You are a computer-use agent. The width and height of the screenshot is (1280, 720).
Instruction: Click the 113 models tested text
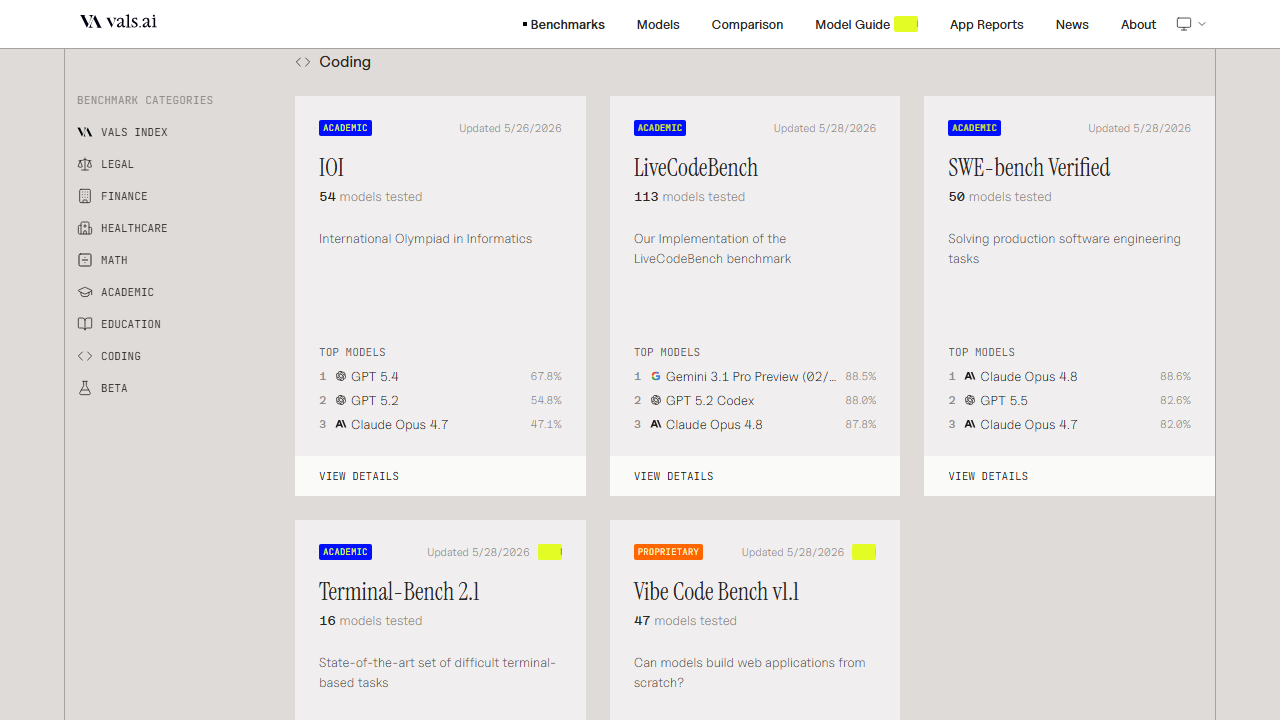pyautogui.click(x=689, y=197)
